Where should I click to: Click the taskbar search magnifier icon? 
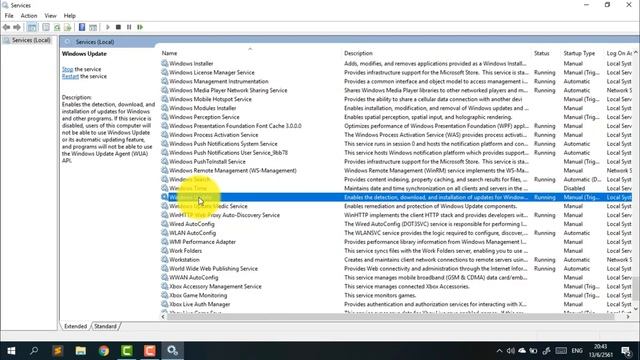pos(34,351)
